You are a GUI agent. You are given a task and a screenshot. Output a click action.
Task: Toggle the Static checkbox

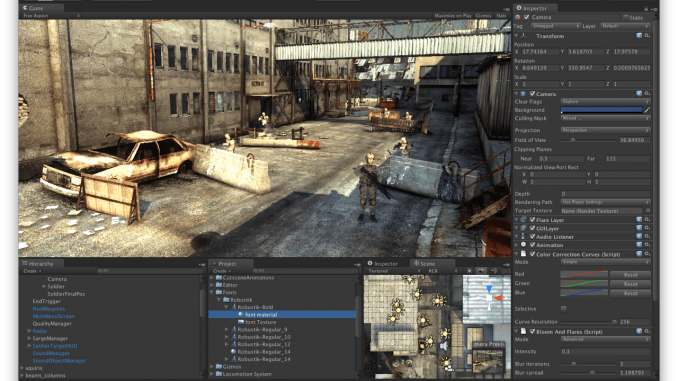pos(626,17)
